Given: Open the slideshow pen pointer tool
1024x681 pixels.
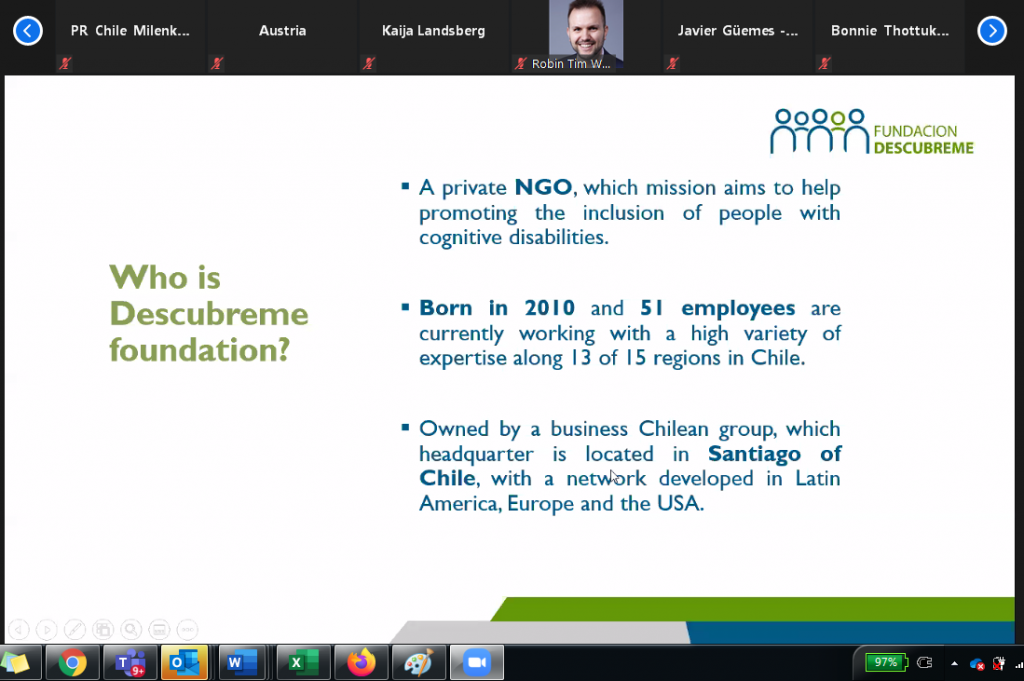Looking at the screenshot, I should [x=74, y=629].
